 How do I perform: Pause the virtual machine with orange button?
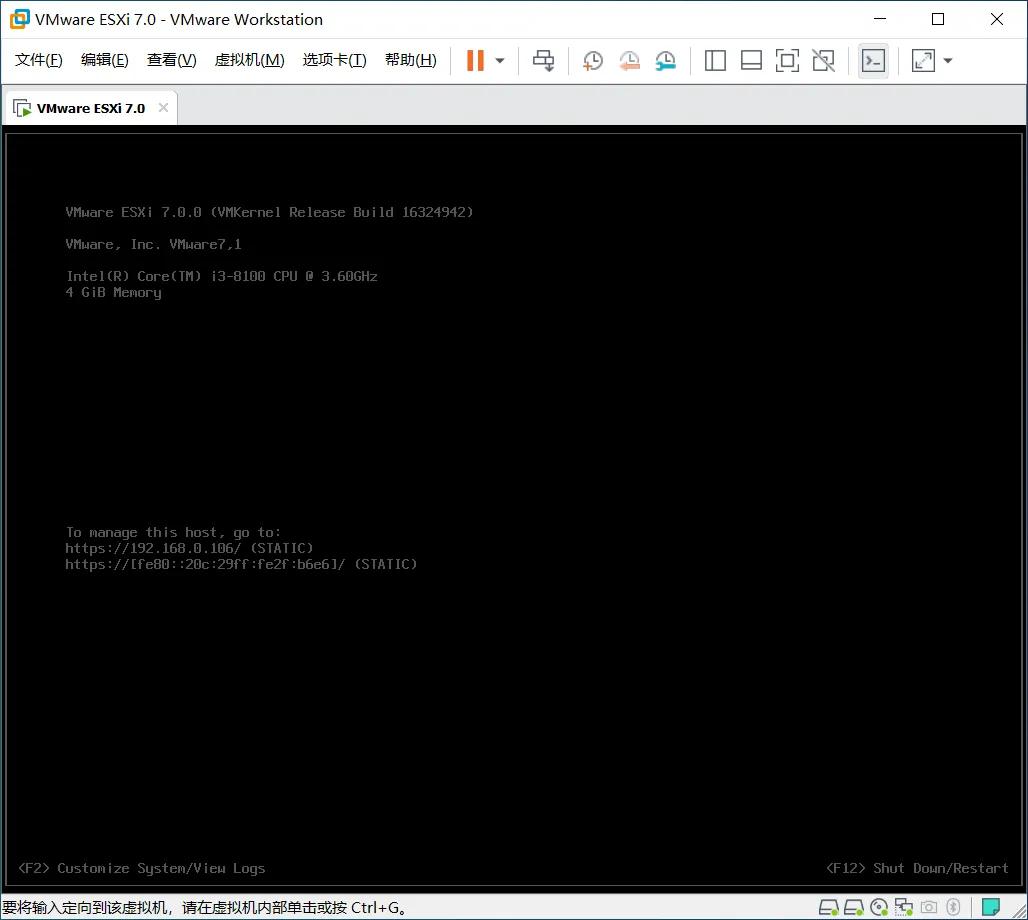[475, 60]
